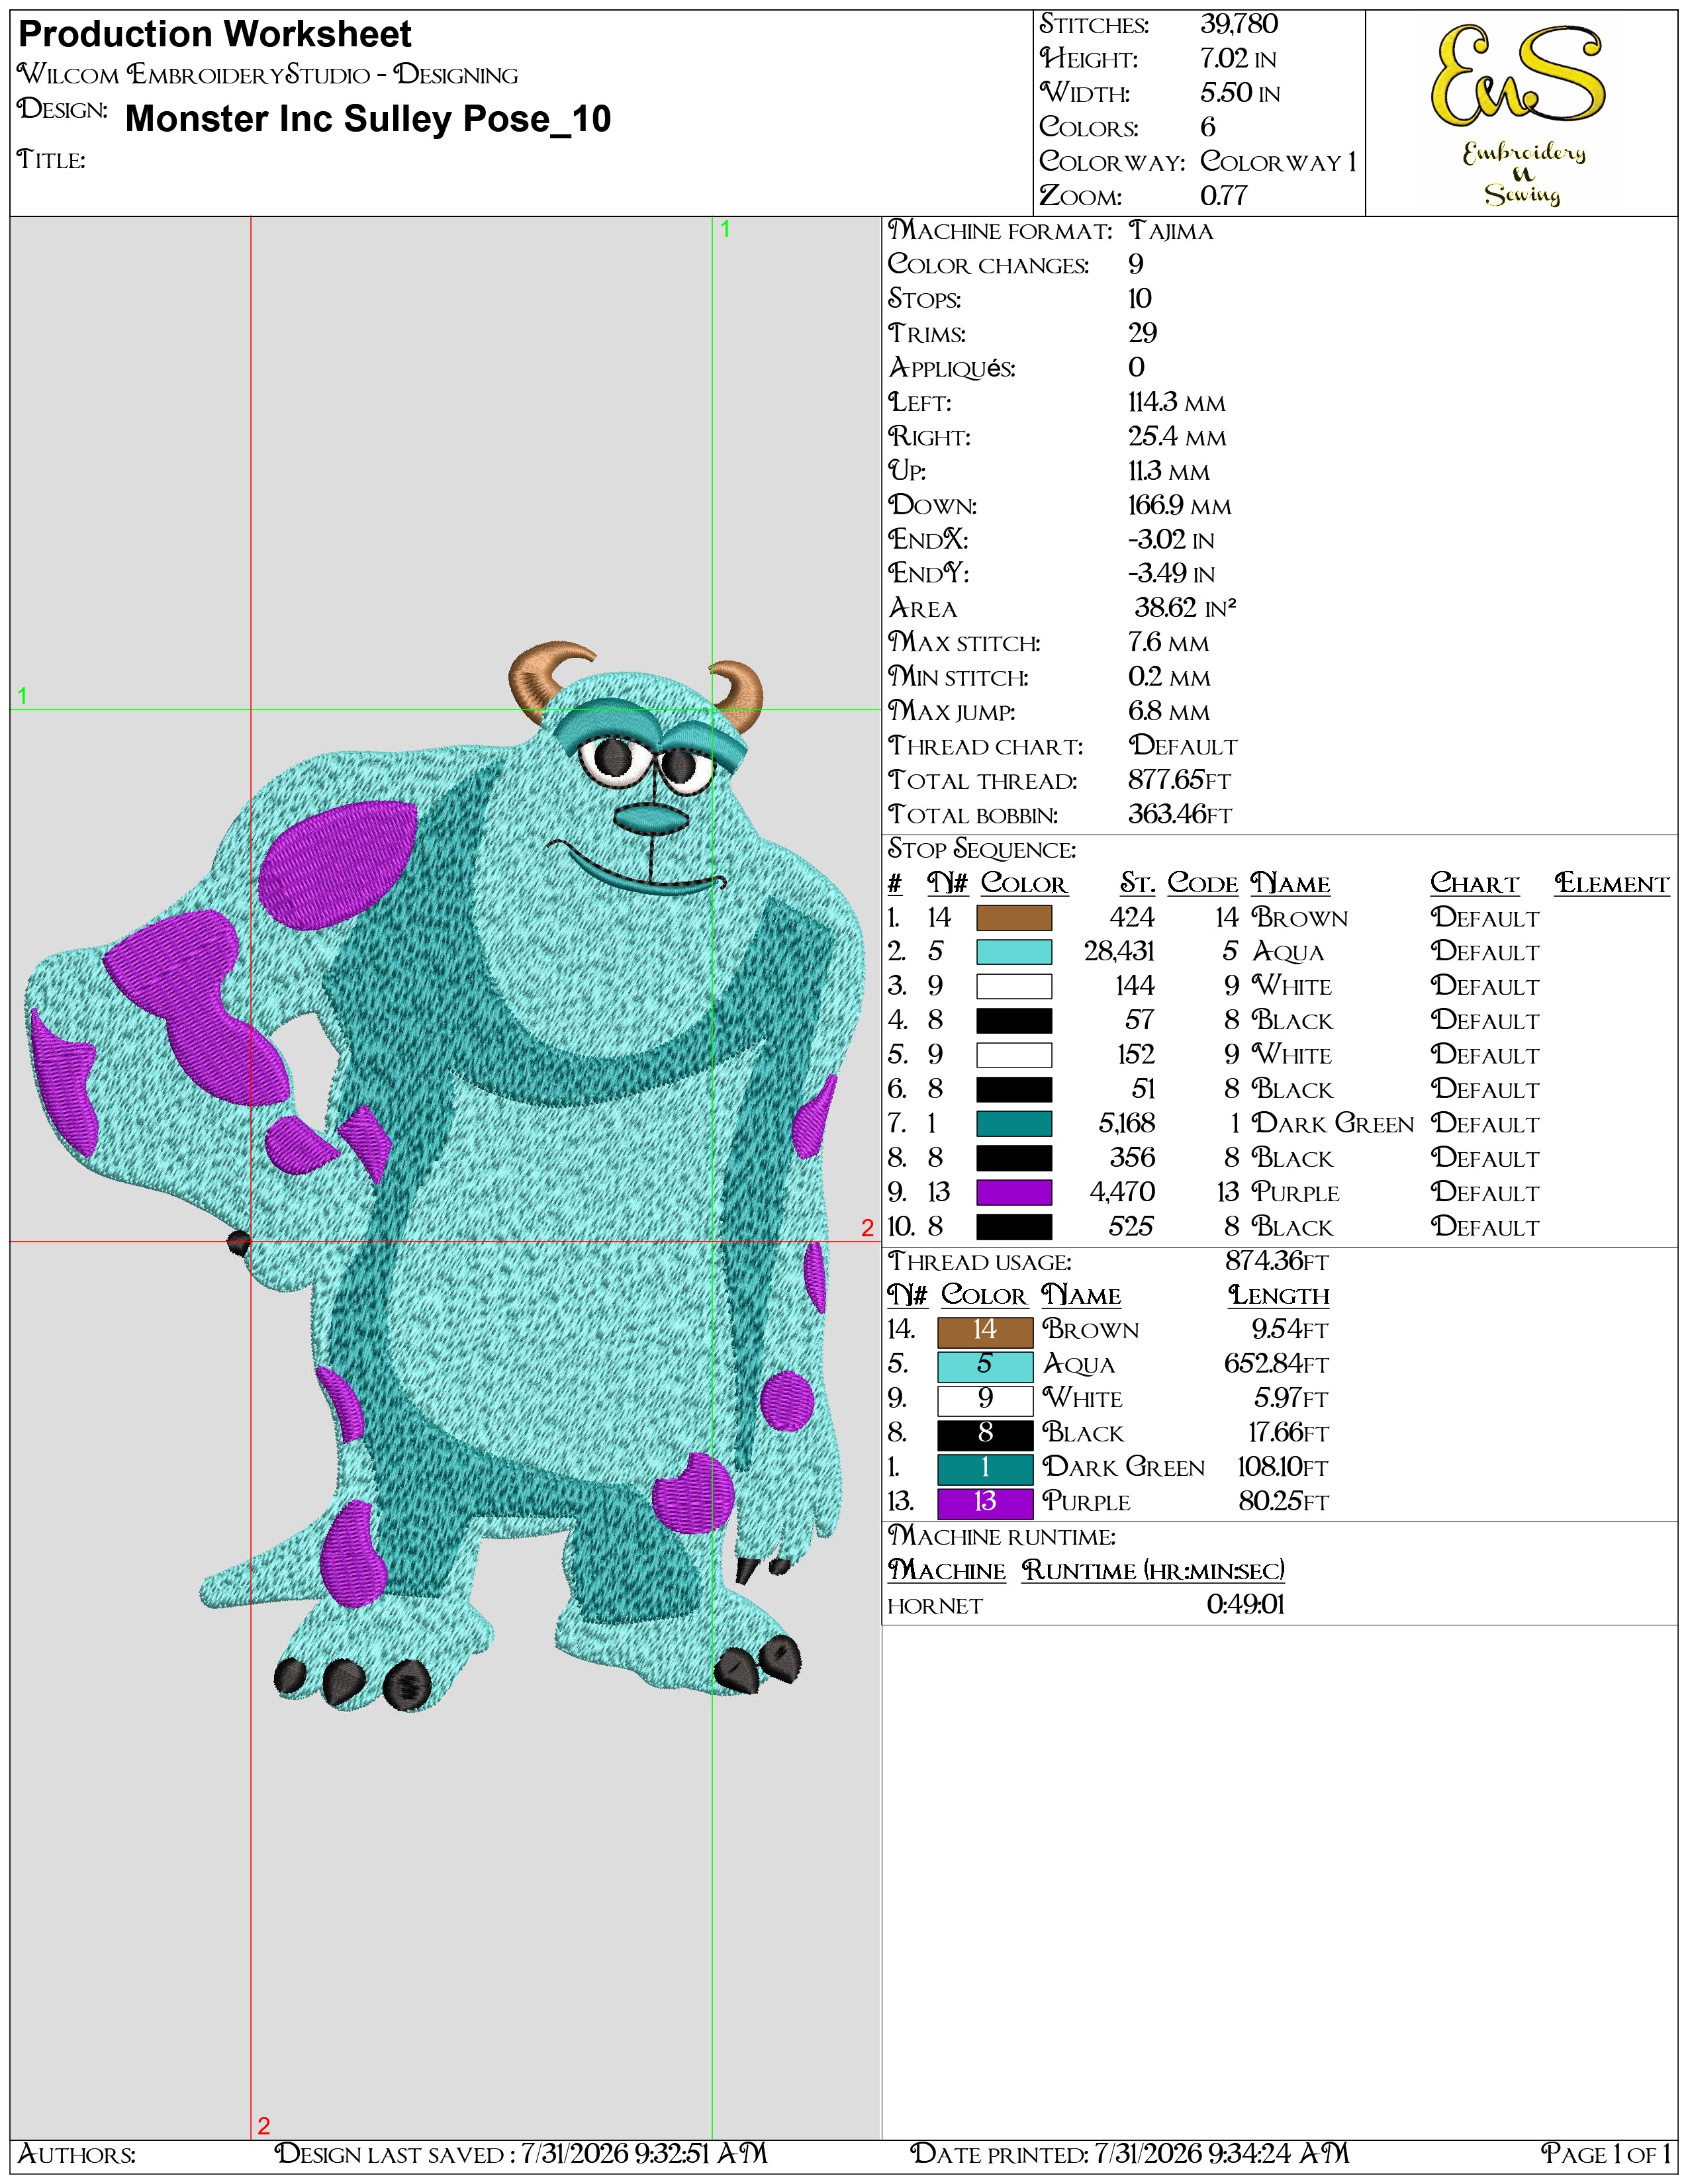Click the "Chart" column header
1688x2184 pixels.
(x=1474, y=884)
